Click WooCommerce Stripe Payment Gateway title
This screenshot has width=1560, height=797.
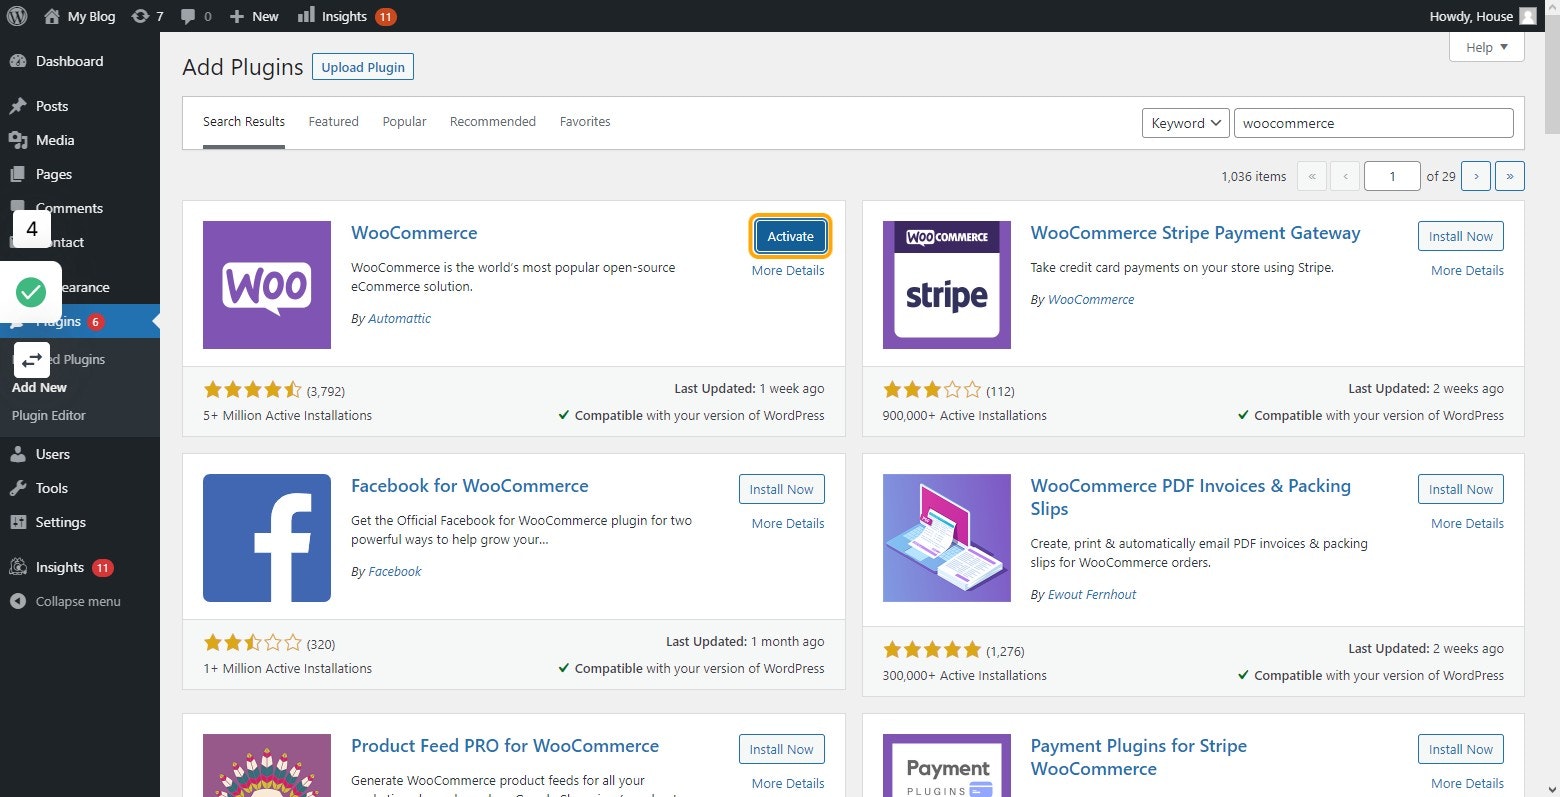(x=1195, y=233)
